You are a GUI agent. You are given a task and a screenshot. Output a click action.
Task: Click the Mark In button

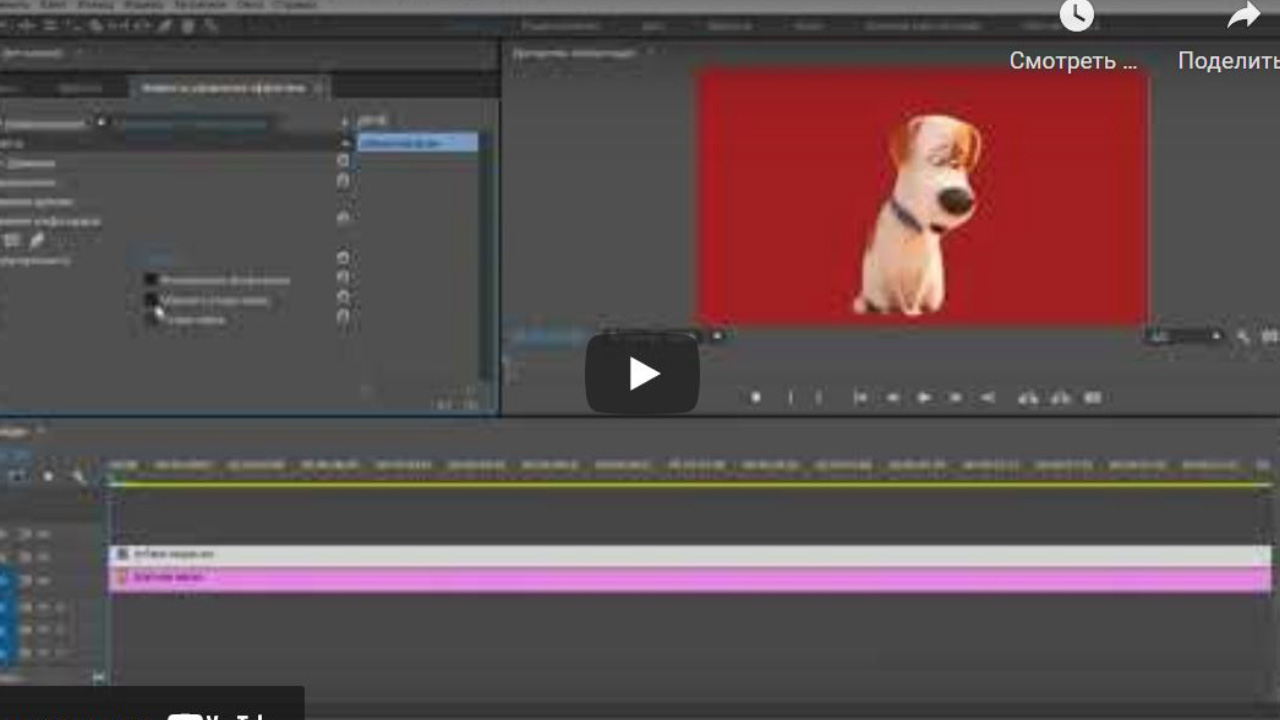790,398
